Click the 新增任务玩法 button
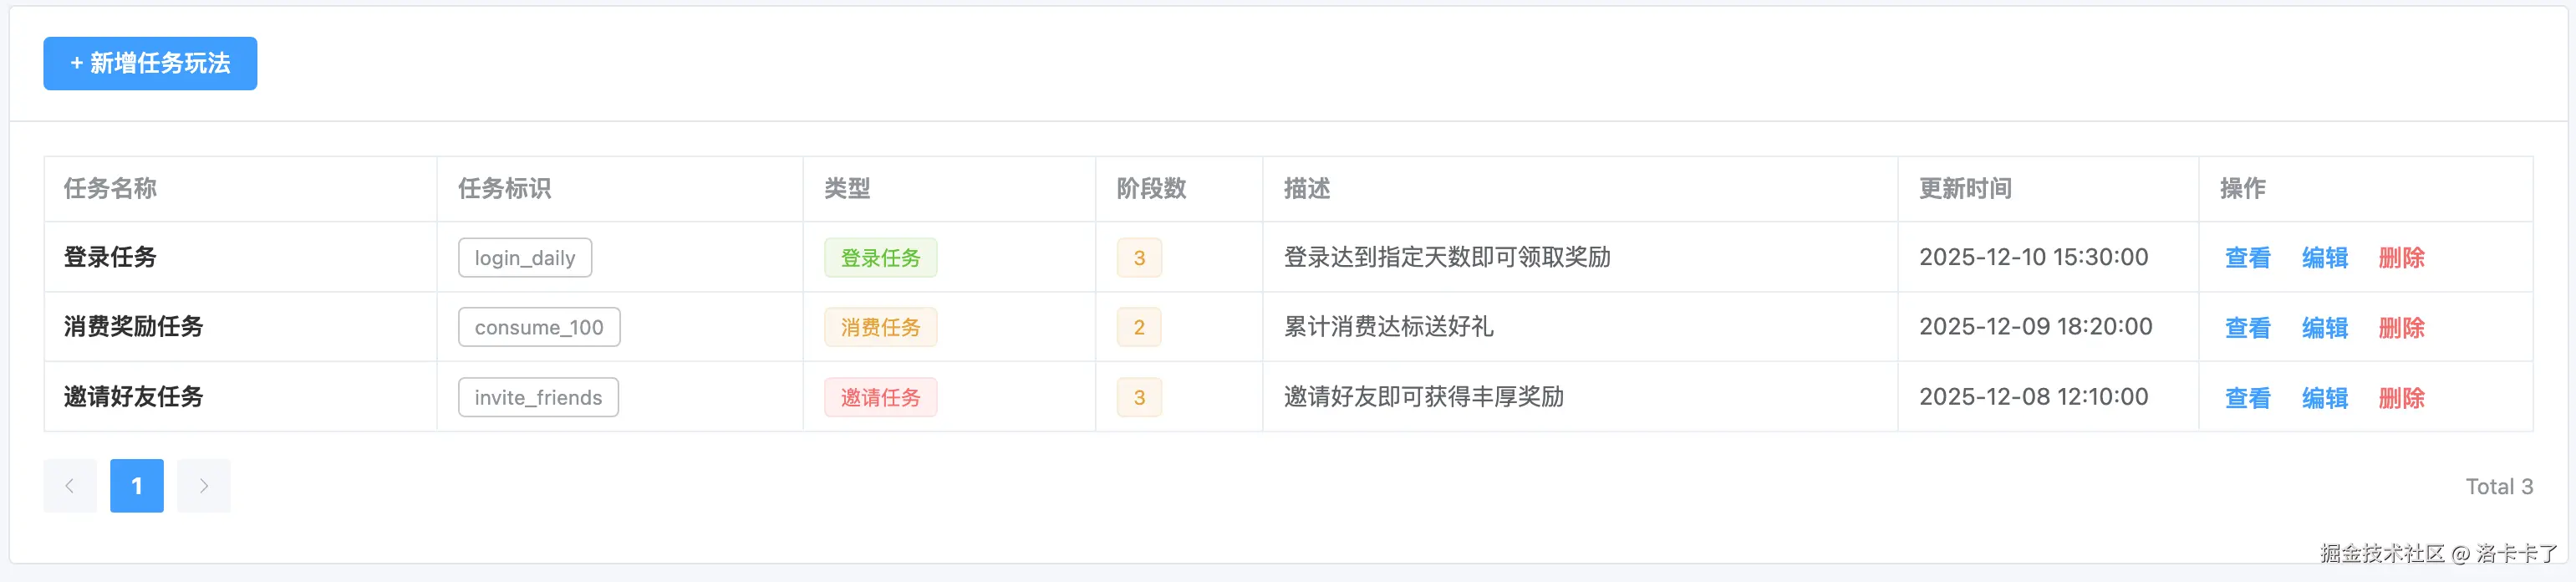This screenshot has width=2576, height=582. click(x=150, y=63)
